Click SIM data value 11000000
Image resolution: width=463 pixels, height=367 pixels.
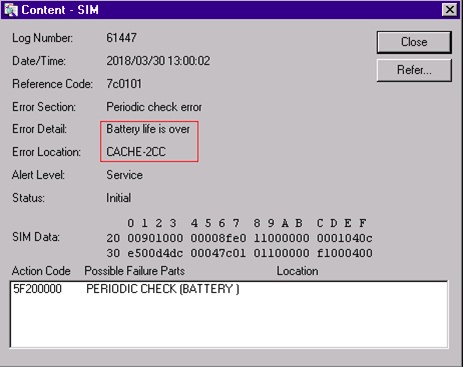(281, 238)
